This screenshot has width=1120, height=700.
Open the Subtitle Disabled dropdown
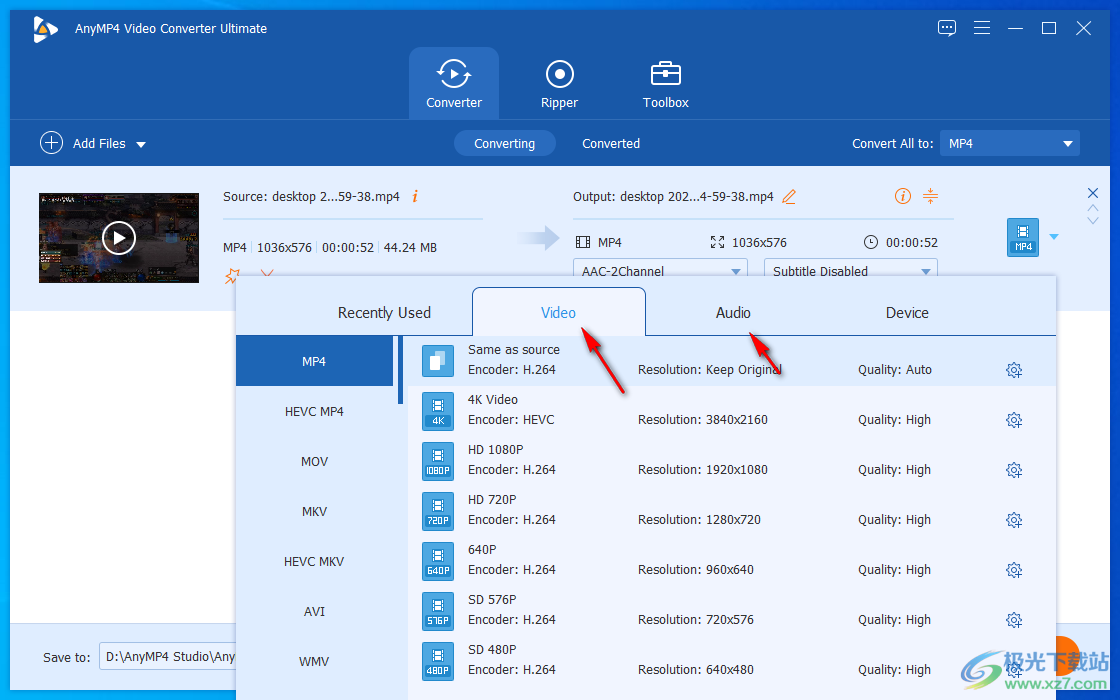(851, 269)
